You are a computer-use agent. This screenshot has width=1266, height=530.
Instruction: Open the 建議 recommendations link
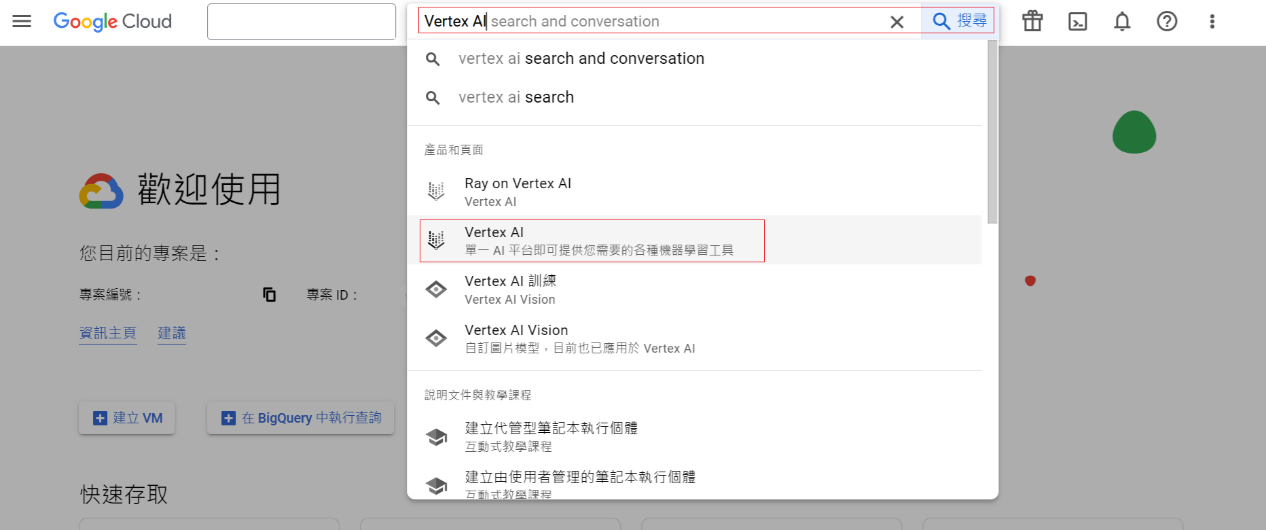[x=172, y=333]
